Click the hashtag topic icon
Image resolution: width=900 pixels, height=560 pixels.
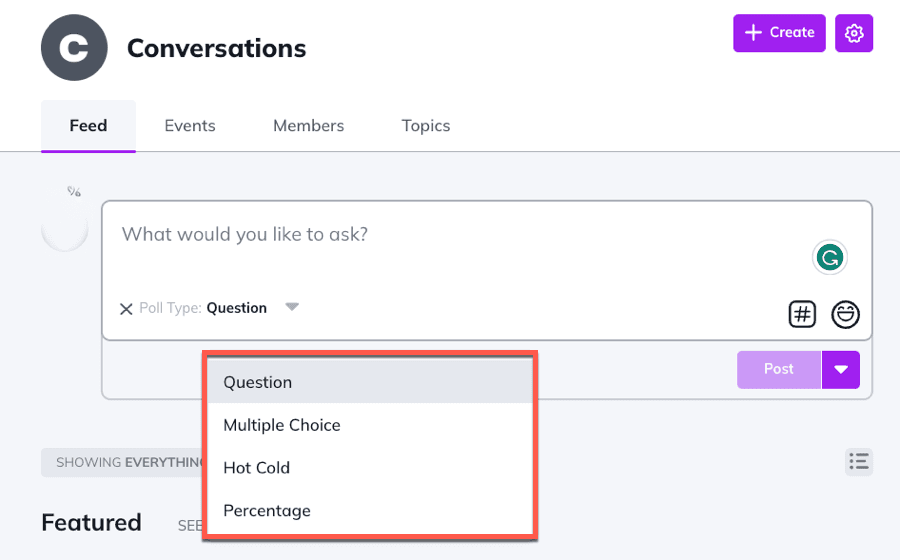coord(802,314)
